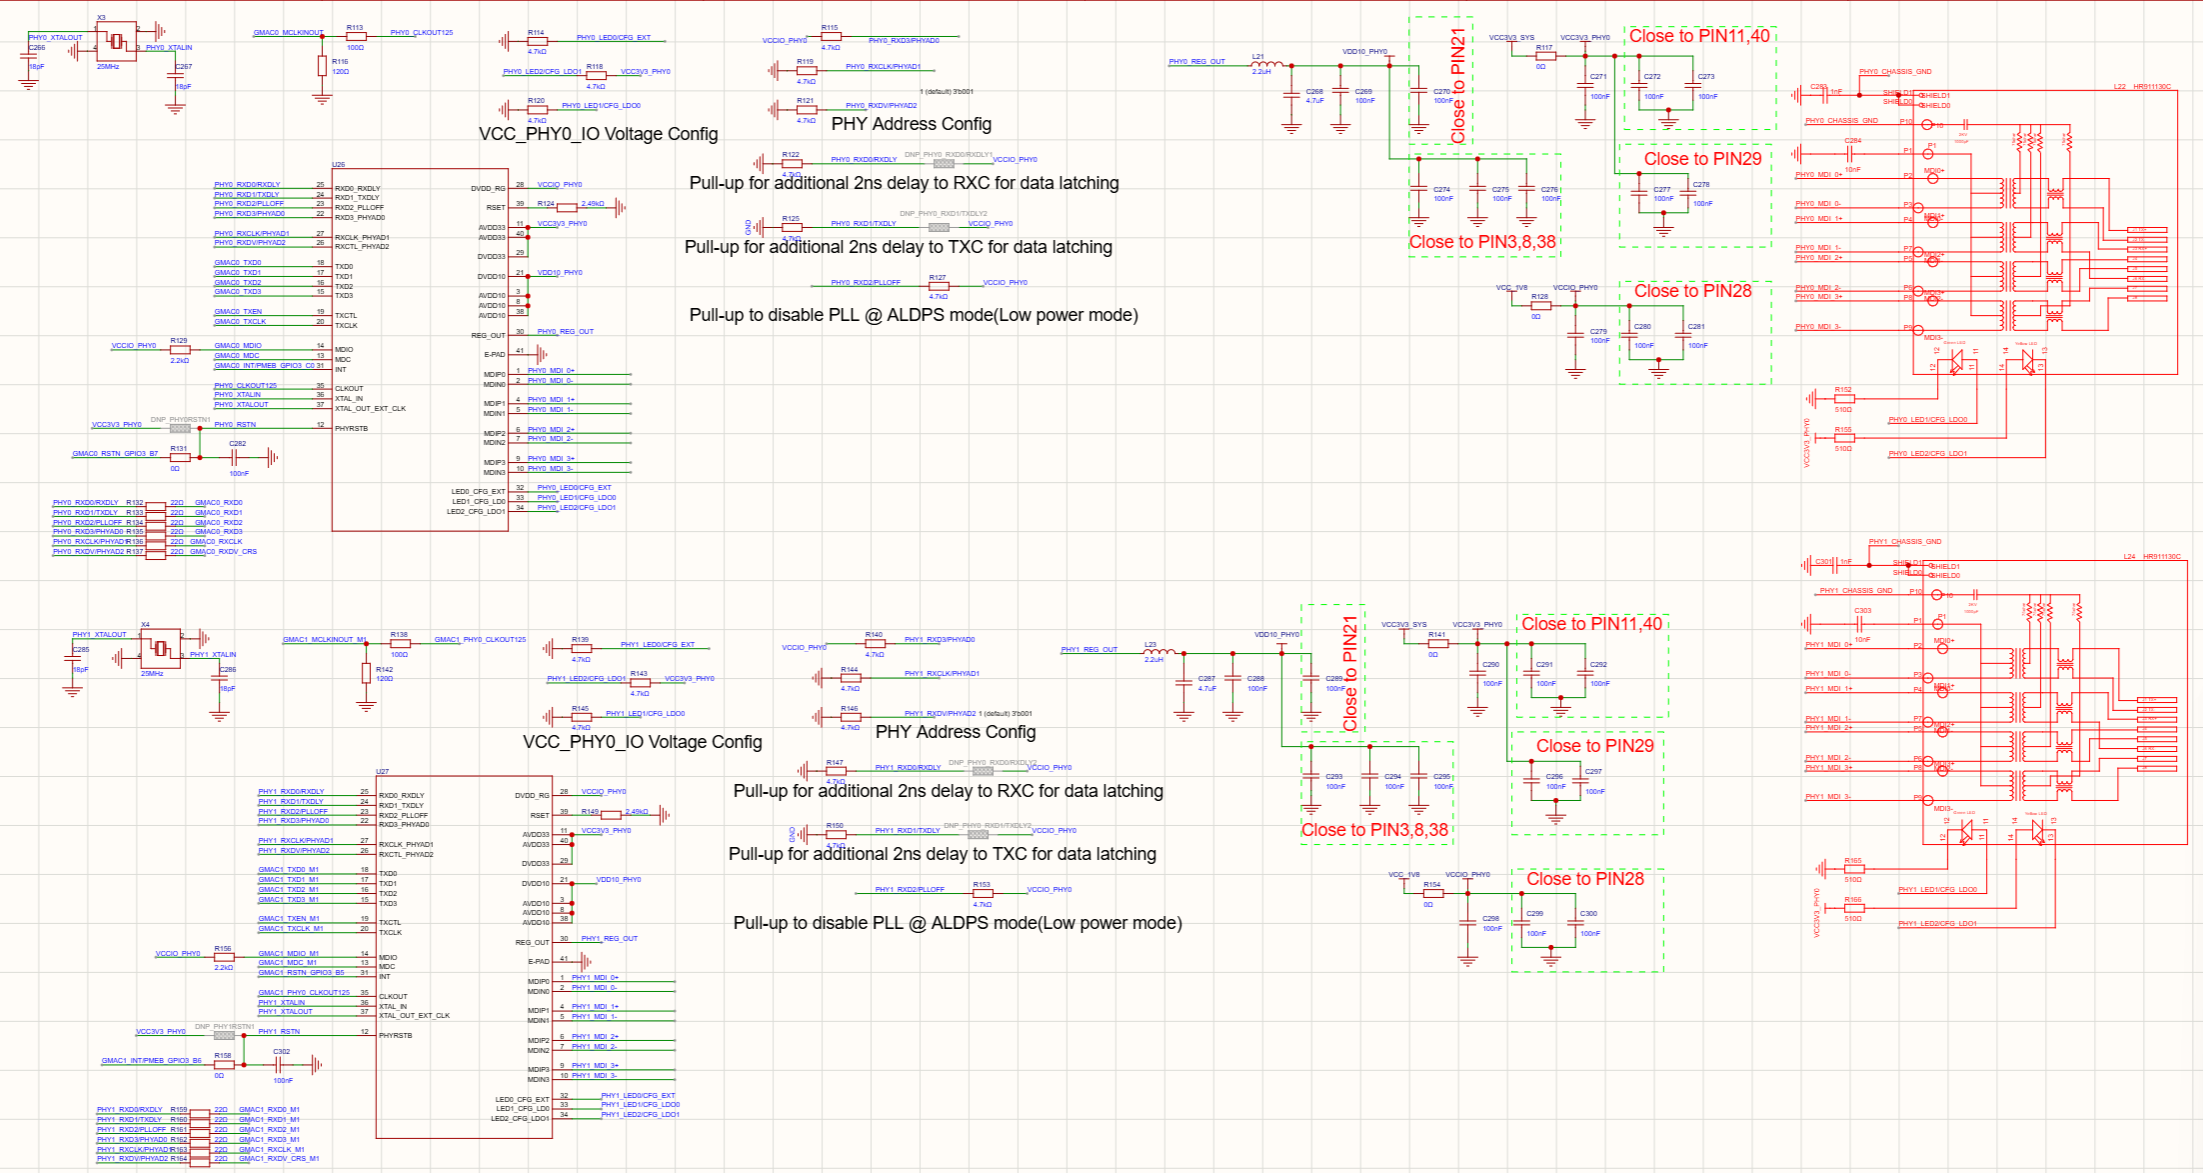This screenshot has height=1173, width=2203.
Task: Select the U27 PHY chip body
Action: (464, 957)
